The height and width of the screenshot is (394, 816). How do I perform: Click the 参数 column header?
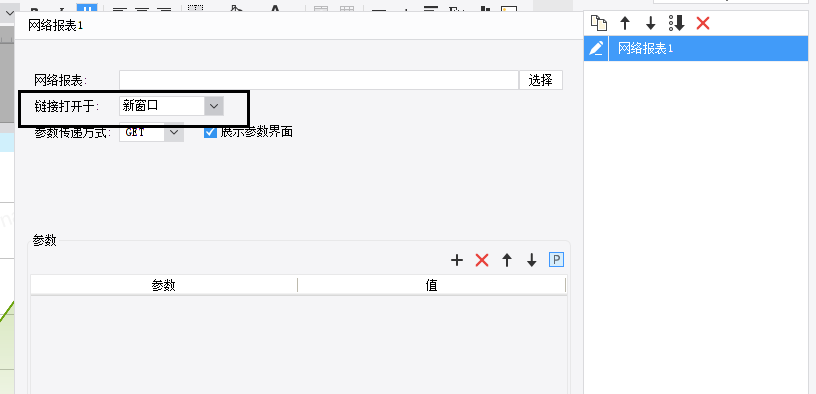164,285
